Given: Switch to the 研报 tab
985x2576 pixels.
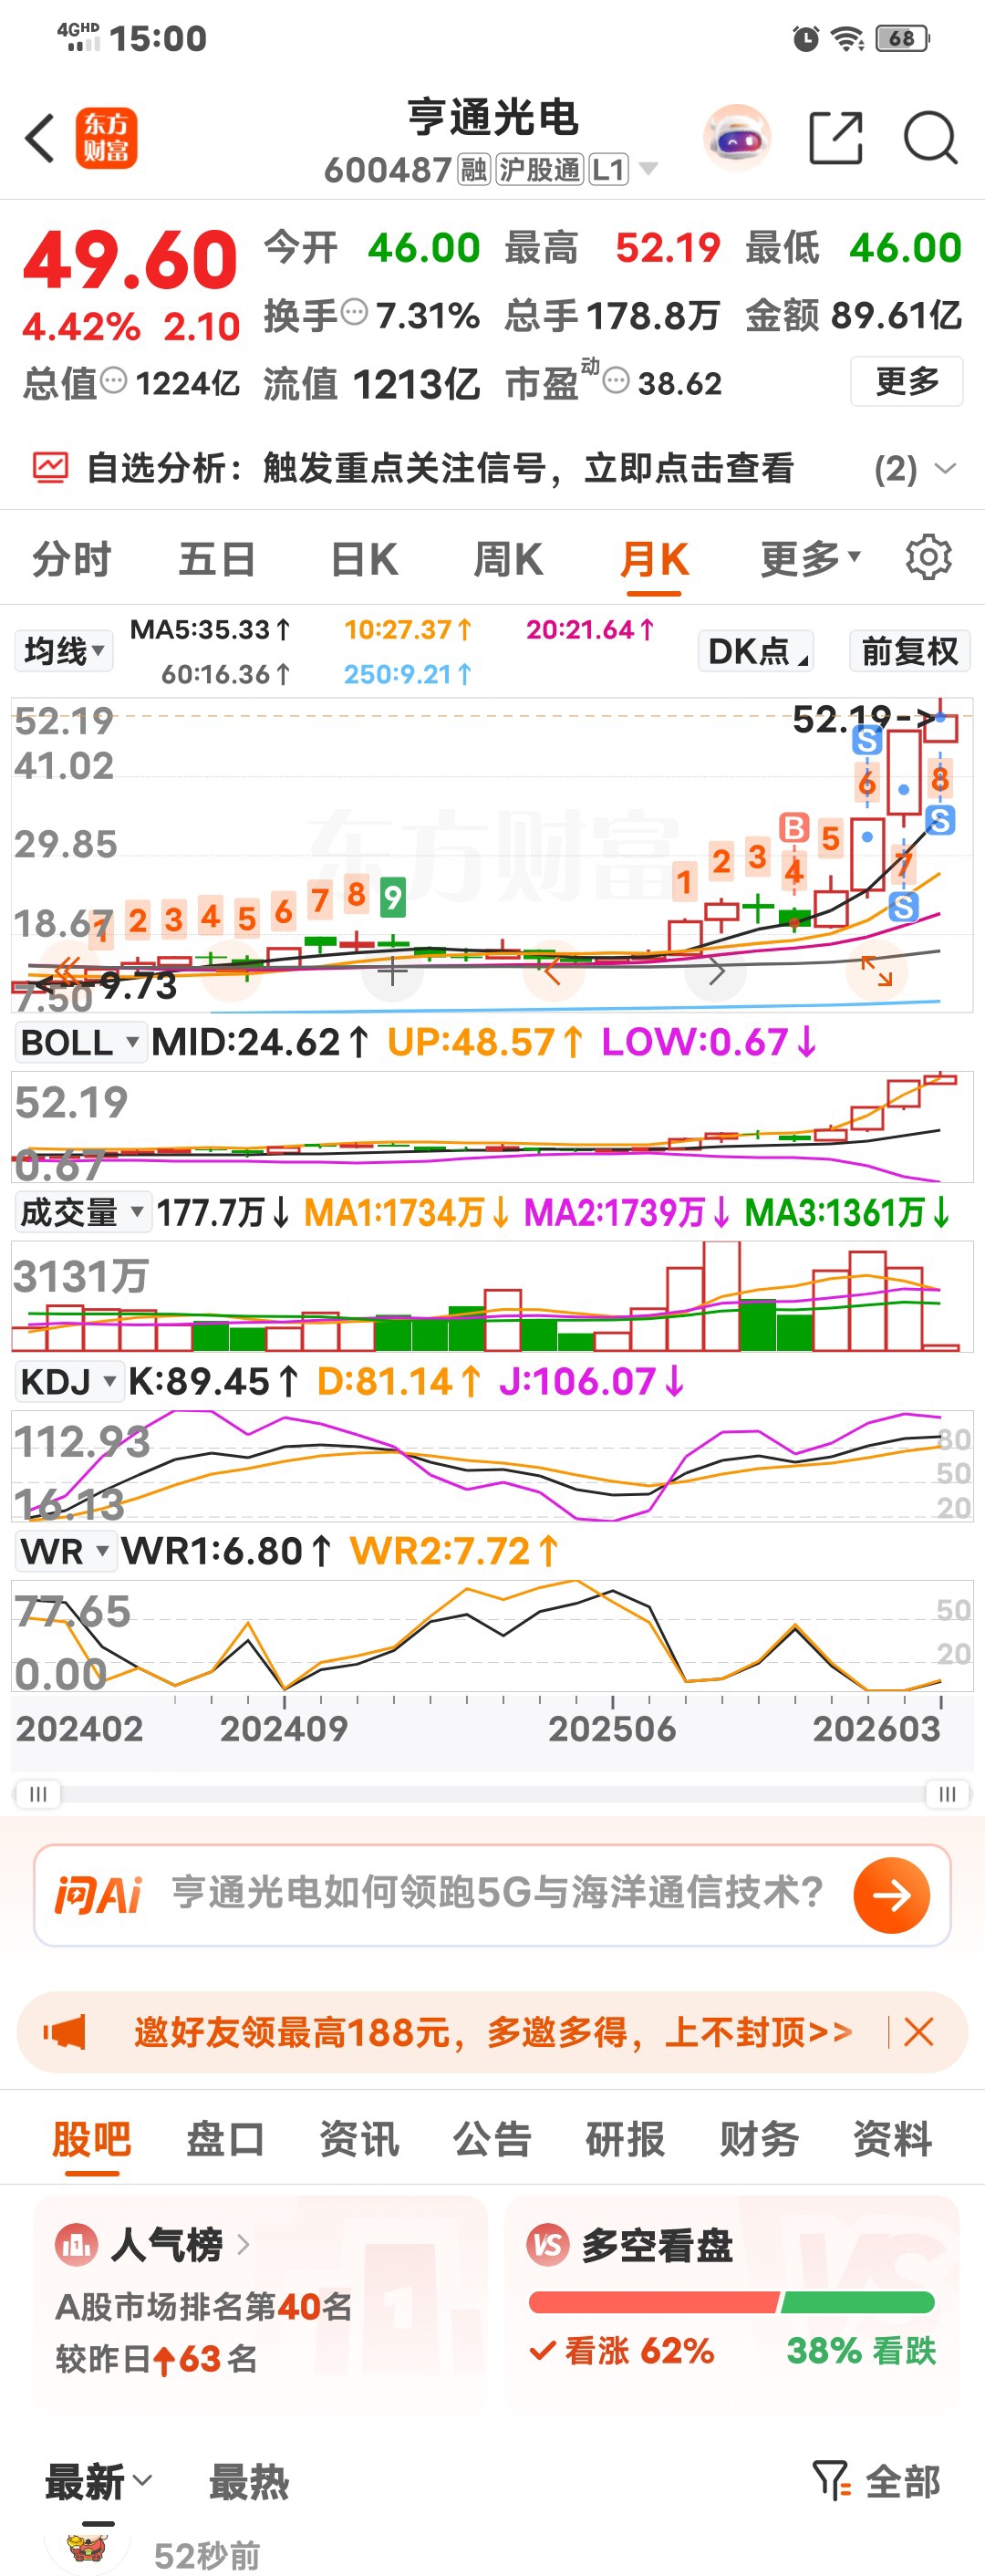Looking at the screenshot, I should [625, 2139].
